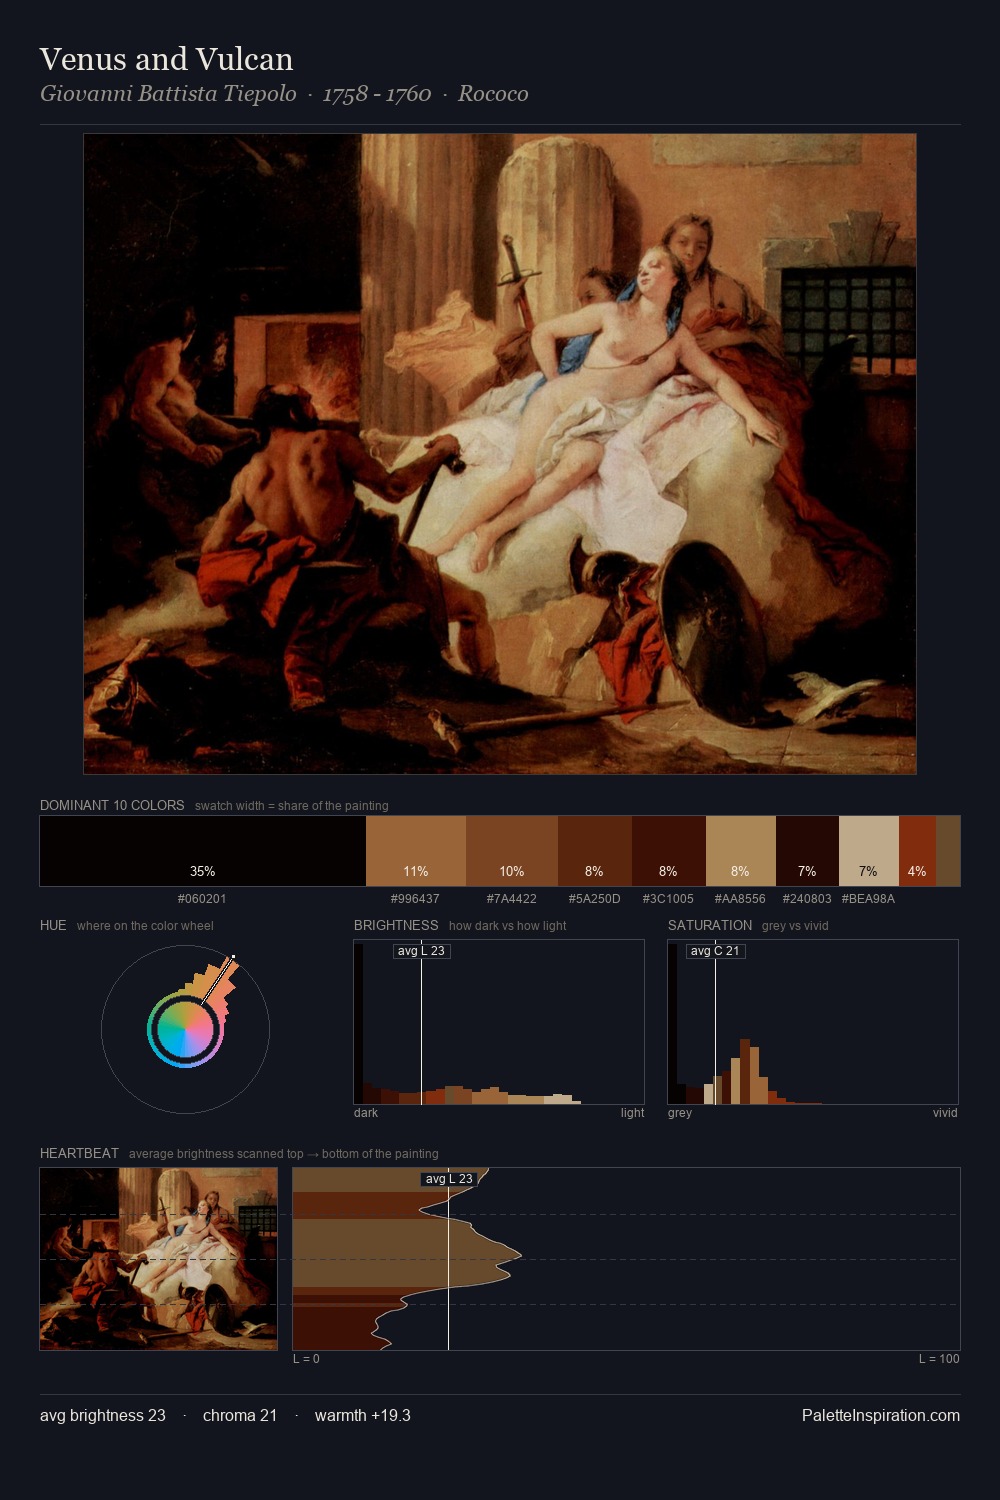Select the brightness histogram chart
The height and width of the screenshot is (1500, 1000).
pos(499,1022)
